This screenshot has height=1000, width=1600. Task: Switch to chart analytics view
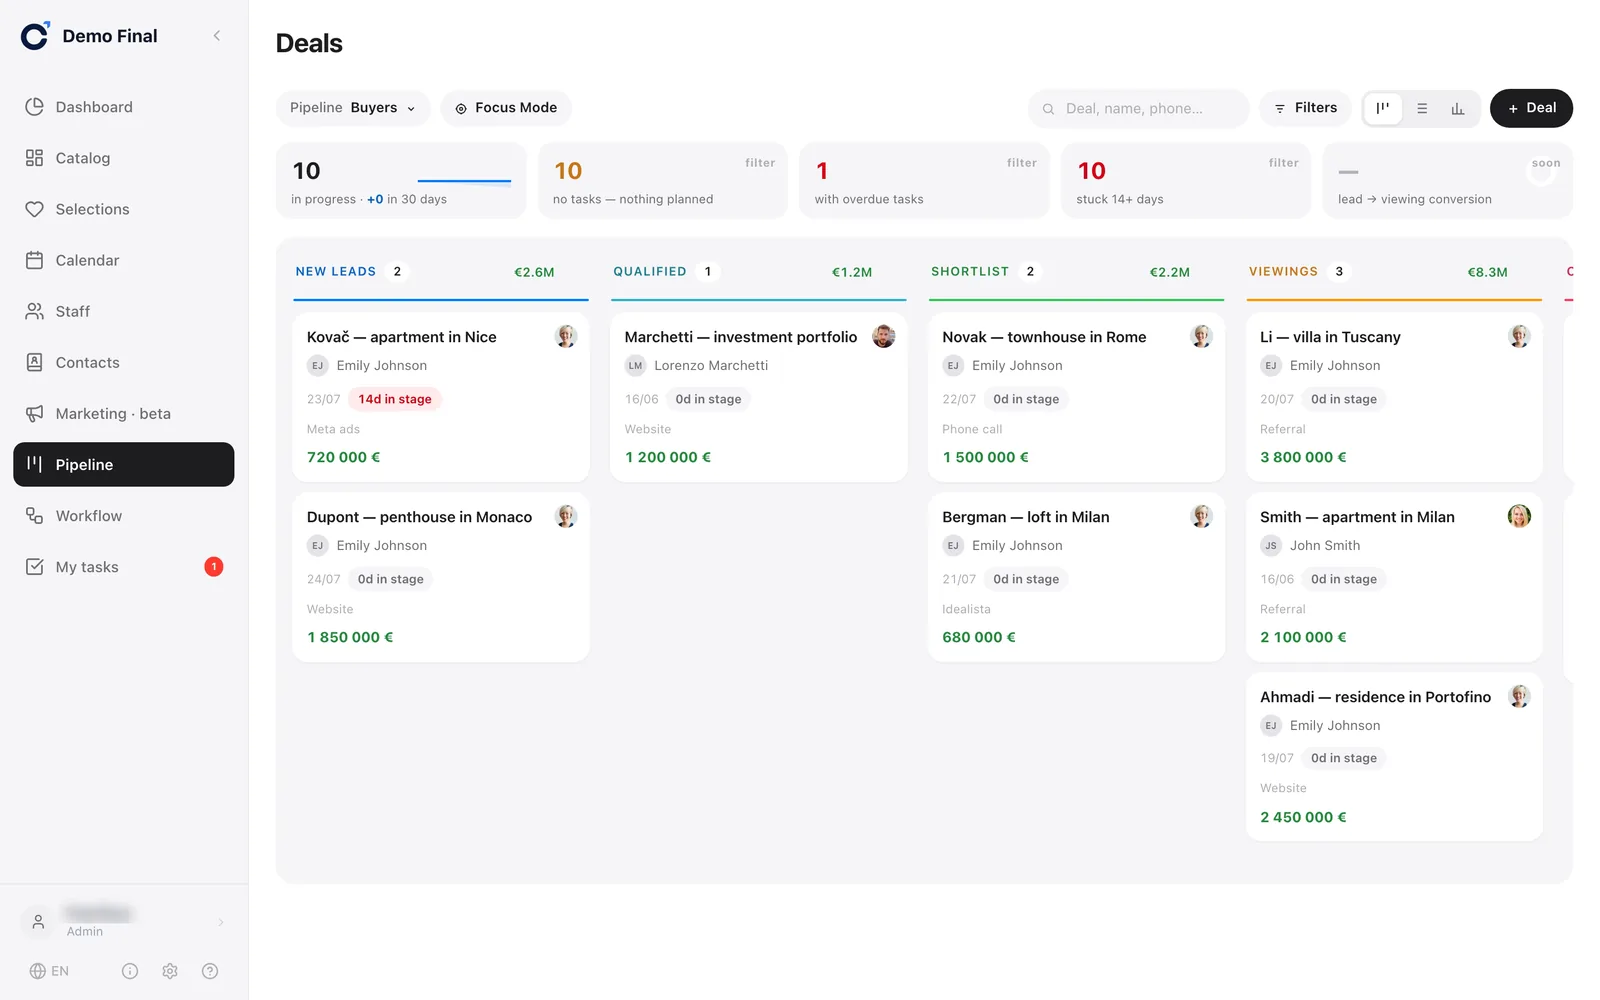coord(1458,108)
